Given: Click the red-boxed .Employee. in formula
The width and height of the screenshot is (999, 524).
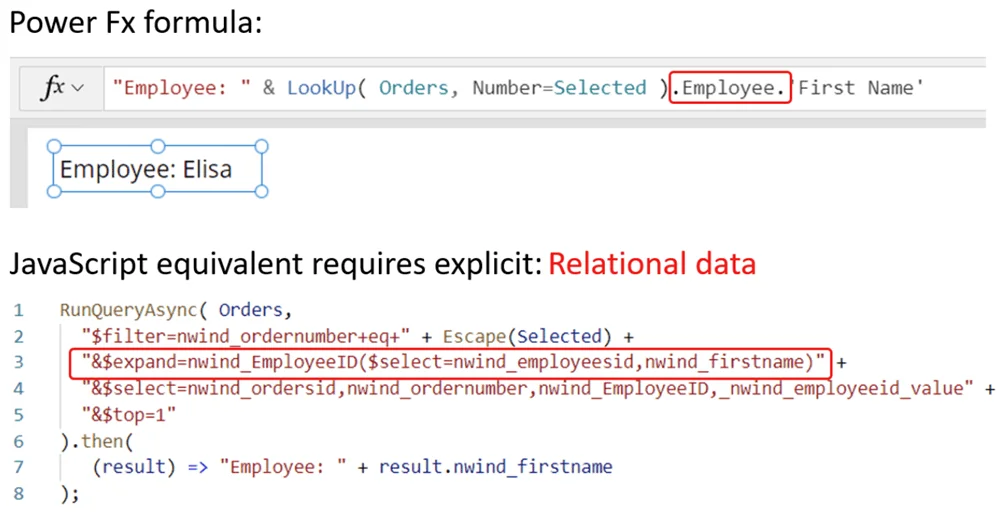Looking at the screenshot, I should (730, 88).
